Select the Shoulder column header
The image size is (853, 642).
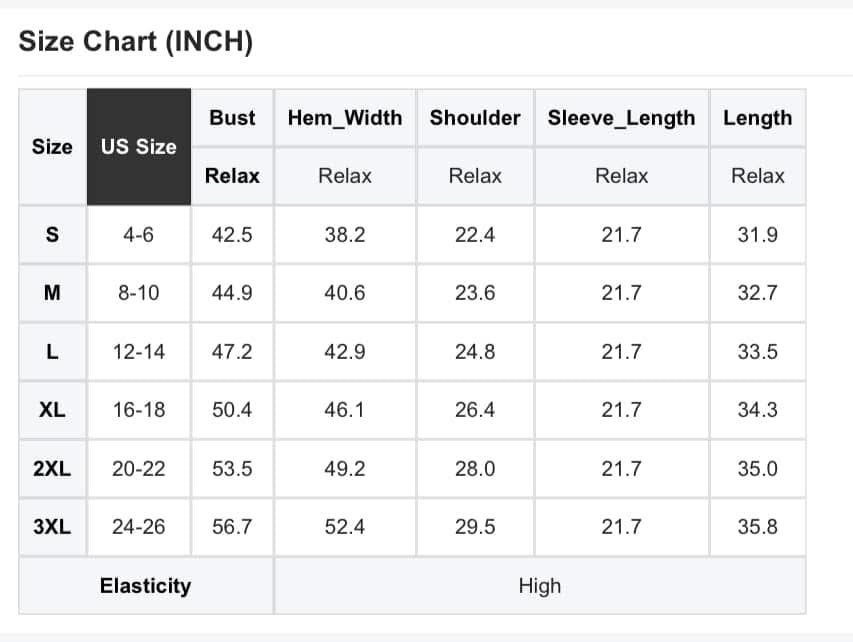pos(475,118)
